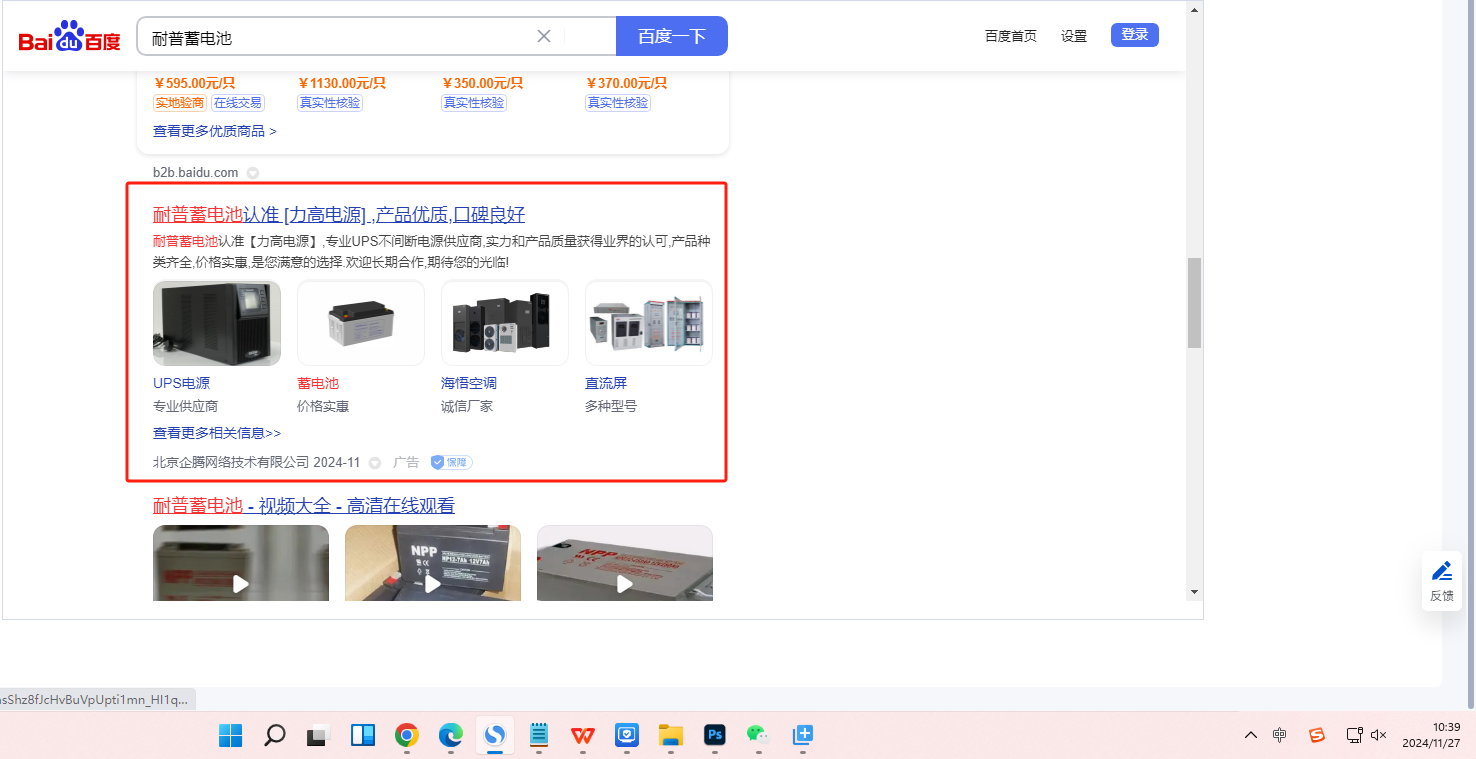Viewport: 1476px width, 759px height.
Task: Play the NPP 12V7Ah battery video
Action: point(433,563)
